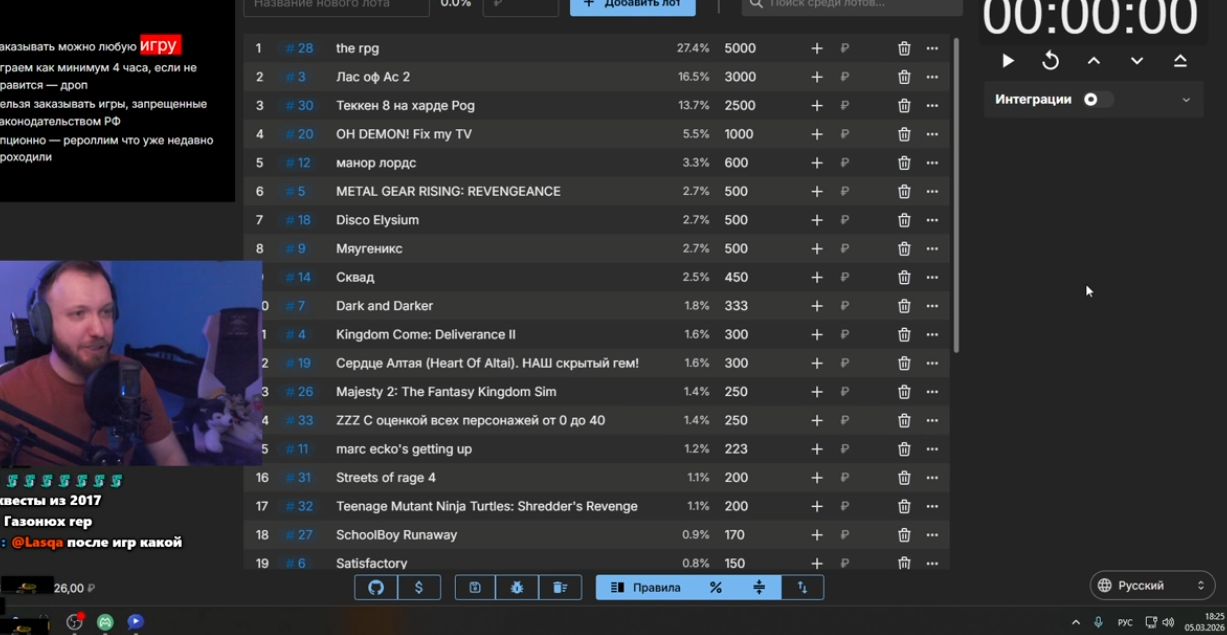Start the auction timer with play button
The height and width of the screenshot is (635, 1227).
[x=1008, y=61]
